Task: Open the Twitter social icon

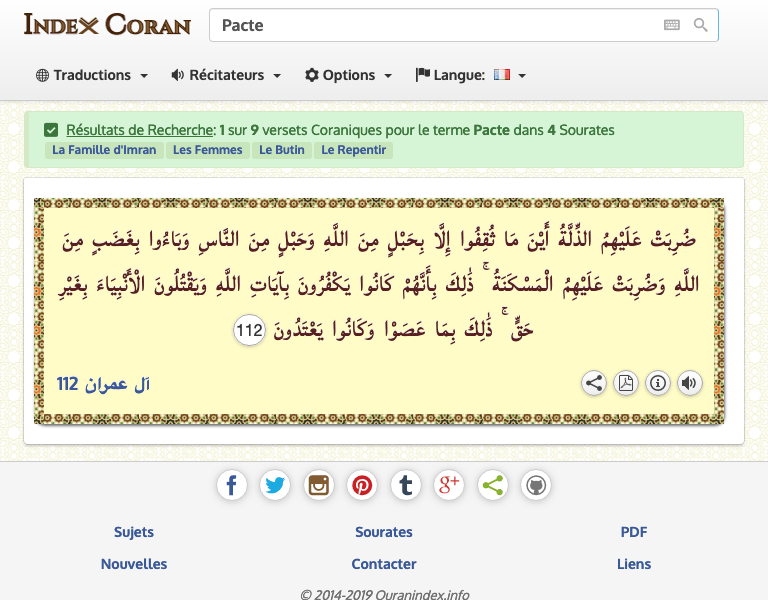Action: 275,486
